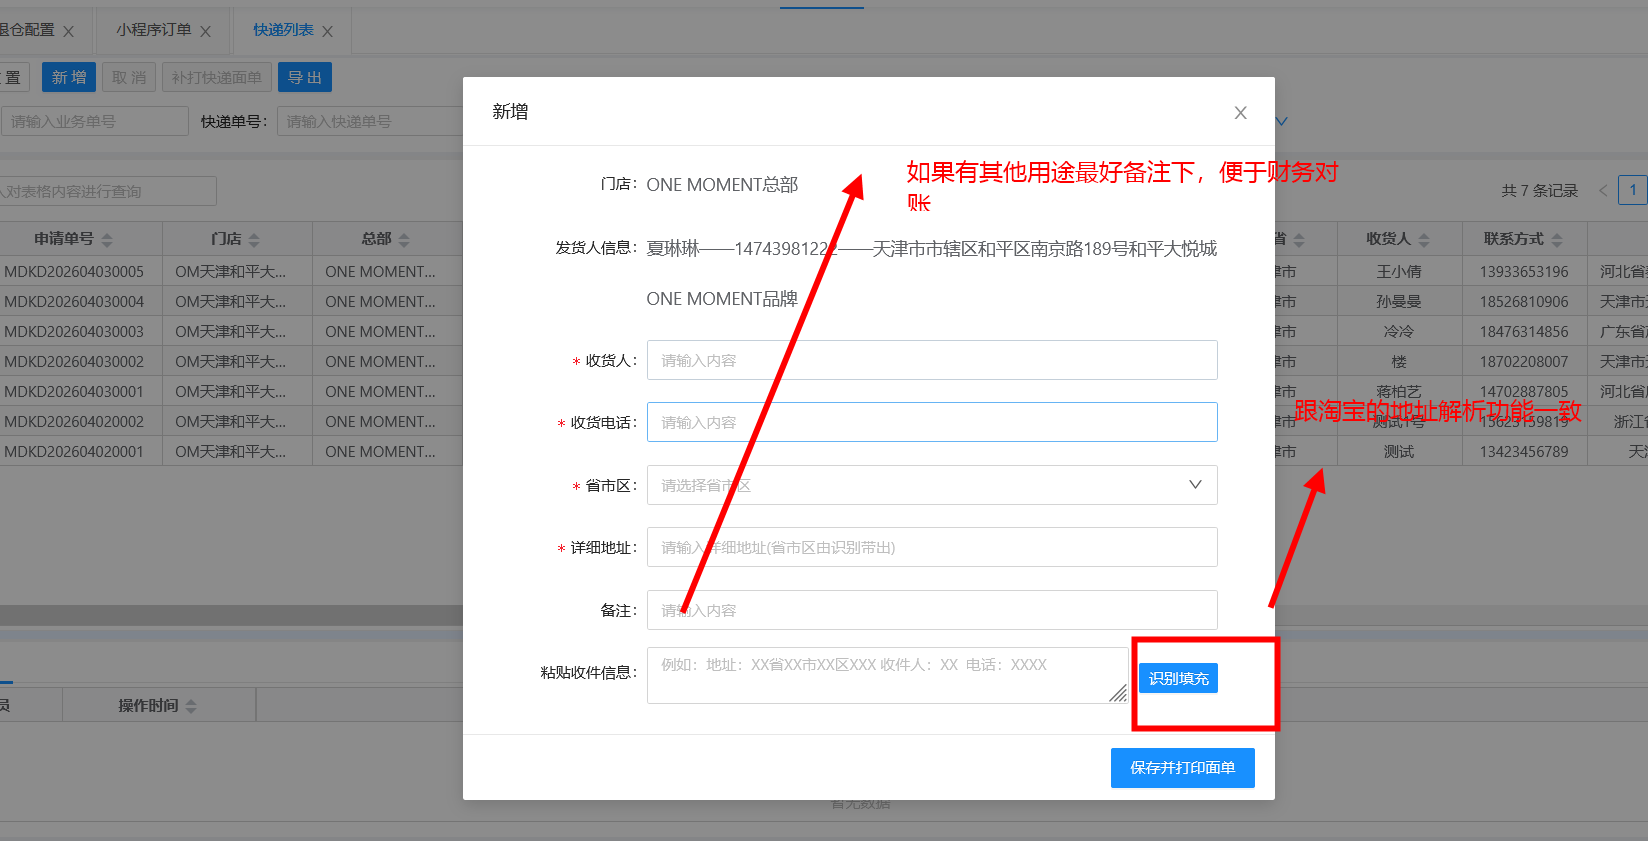Sort the 操作时间 column
This screenshot has height=841, width=1648.
point(191,706)
